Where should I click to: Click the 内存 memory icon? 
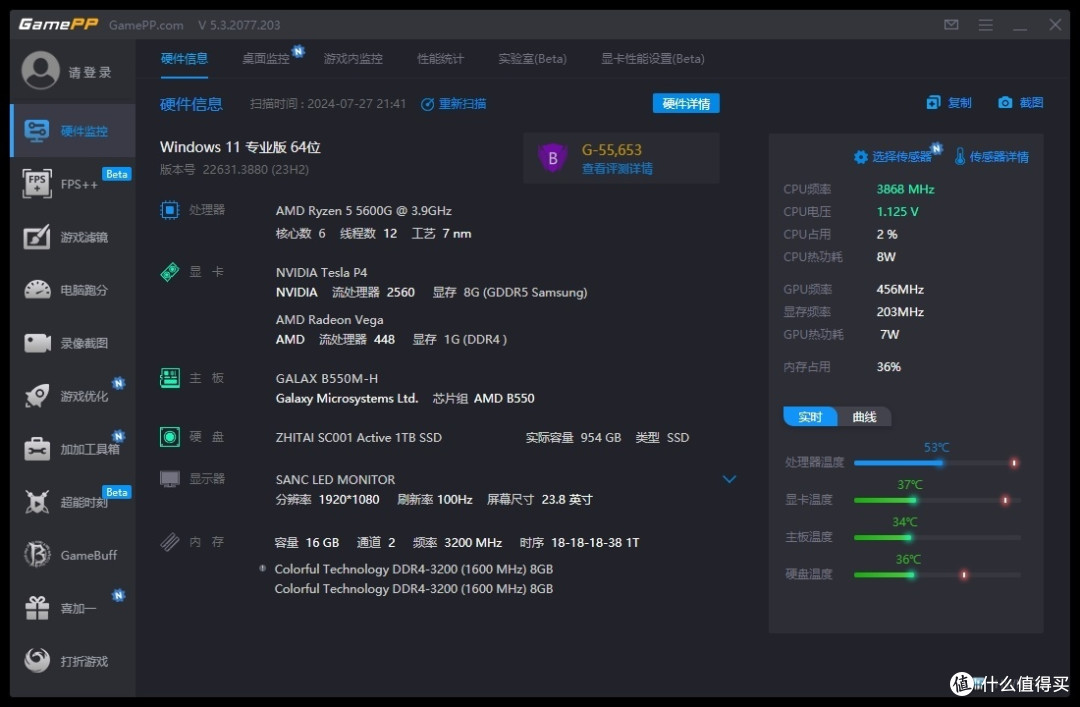169,542
